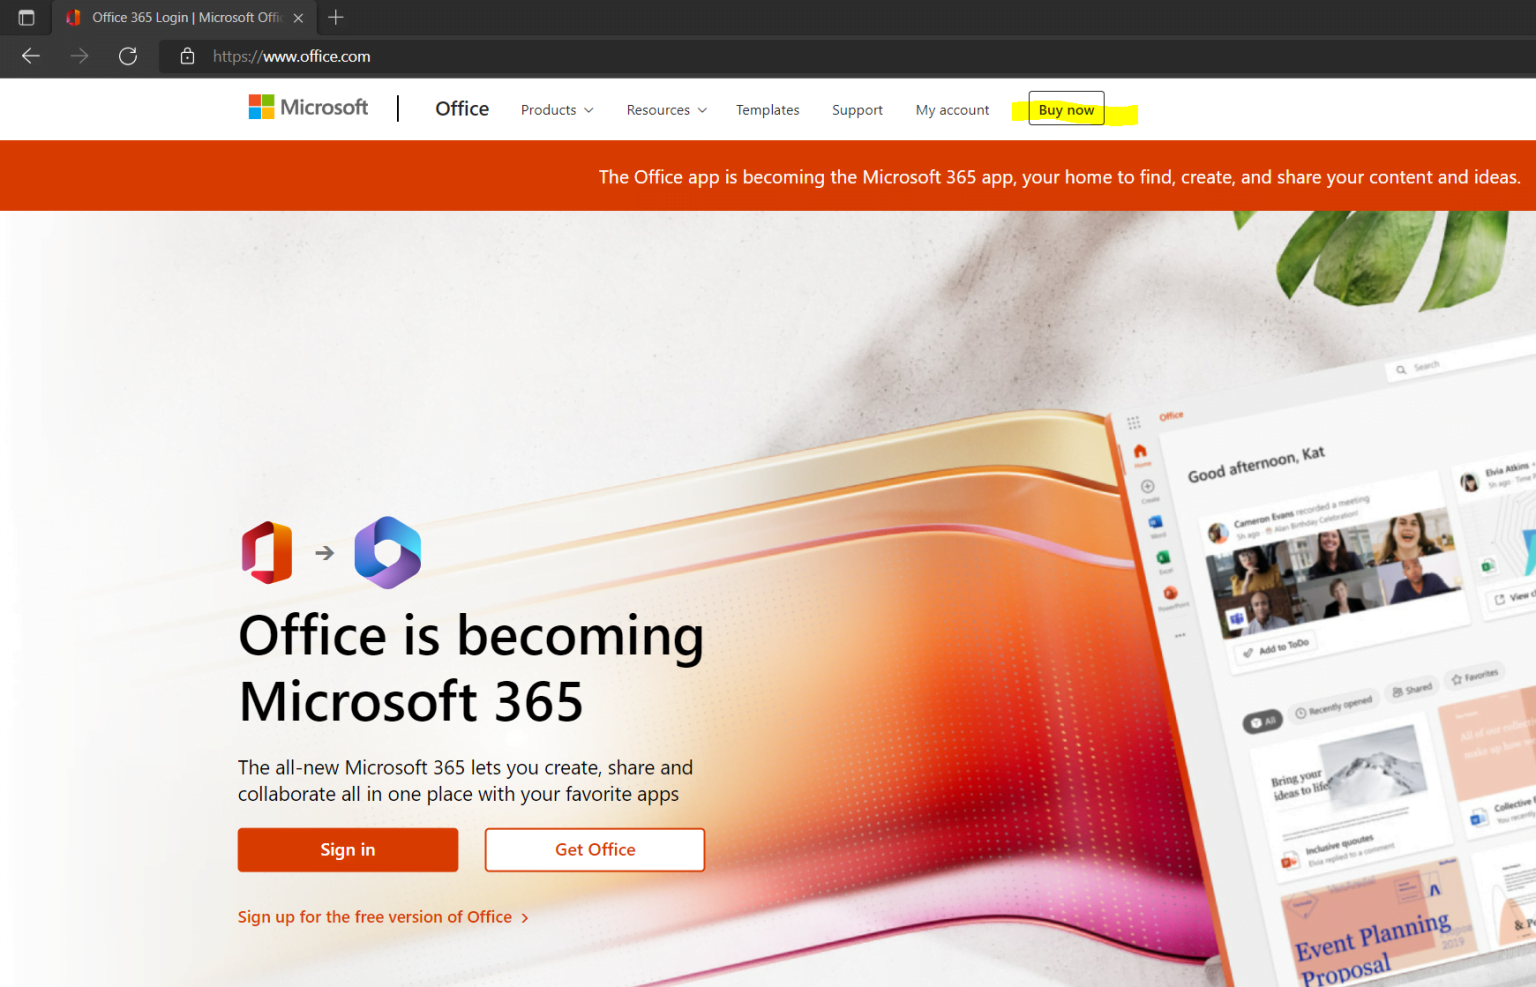Select the Excel icon in the app sidebar
Viewport: 1536px width, 987px height.
(1165, 558)
